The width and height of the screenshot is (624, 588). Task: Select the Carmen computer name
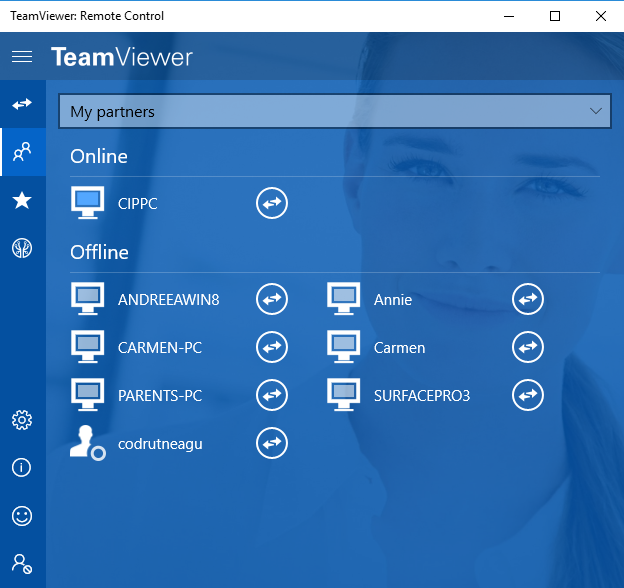(x=400, y=348)
